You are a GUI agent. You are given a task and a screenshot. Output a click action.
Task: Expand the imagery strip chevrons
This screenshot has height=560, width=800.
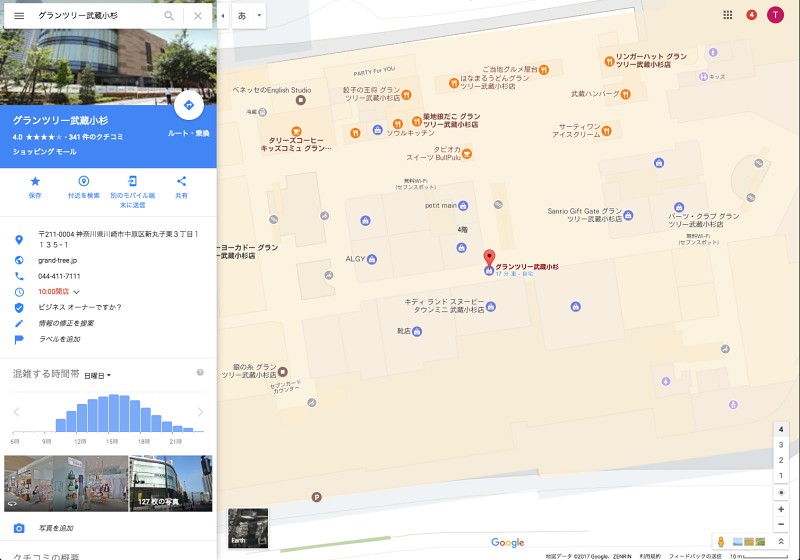pos(781,542)
